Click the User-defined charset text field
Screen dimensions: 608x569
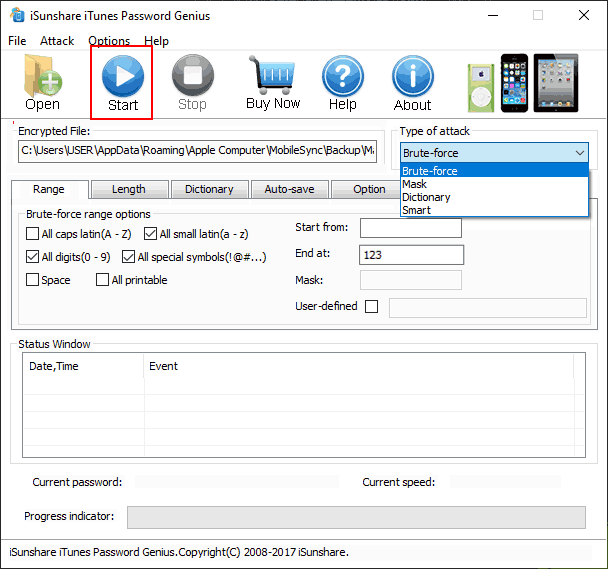[x=488, y=308]
